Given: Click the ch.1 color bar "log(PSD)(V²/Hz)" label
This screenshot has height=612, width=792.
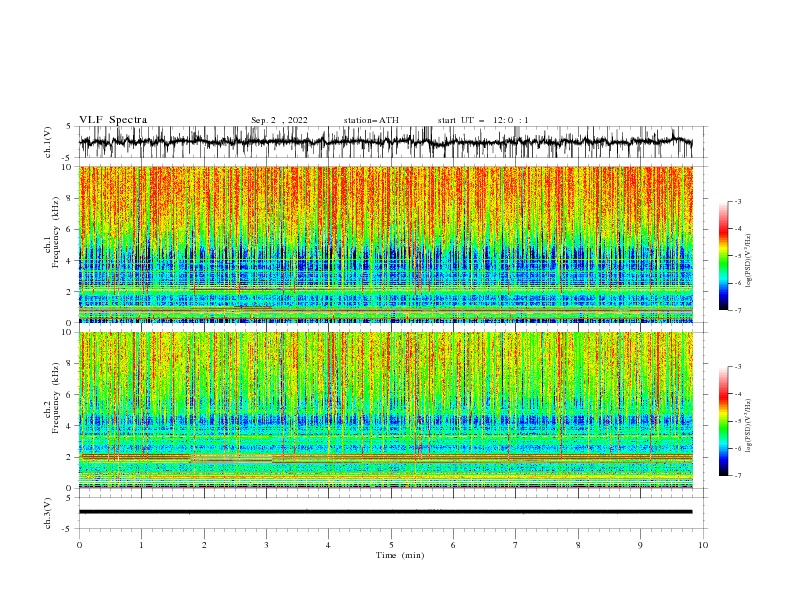Looking at the screenshot, I should point(749,261).
